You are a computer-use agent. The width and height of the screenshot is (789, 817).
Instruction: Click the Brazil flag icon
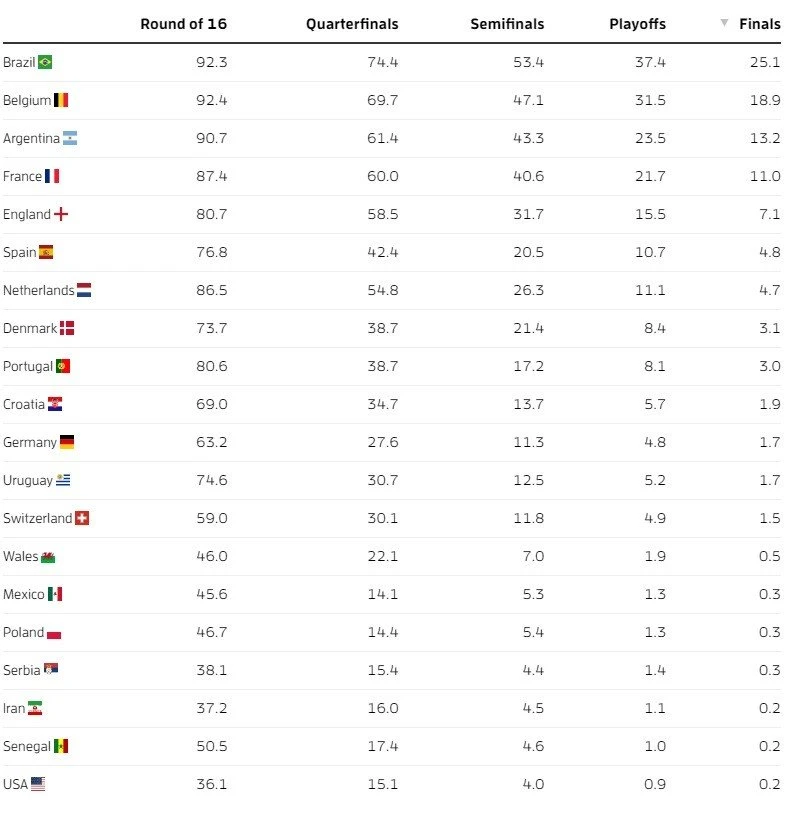click(45, 62)
